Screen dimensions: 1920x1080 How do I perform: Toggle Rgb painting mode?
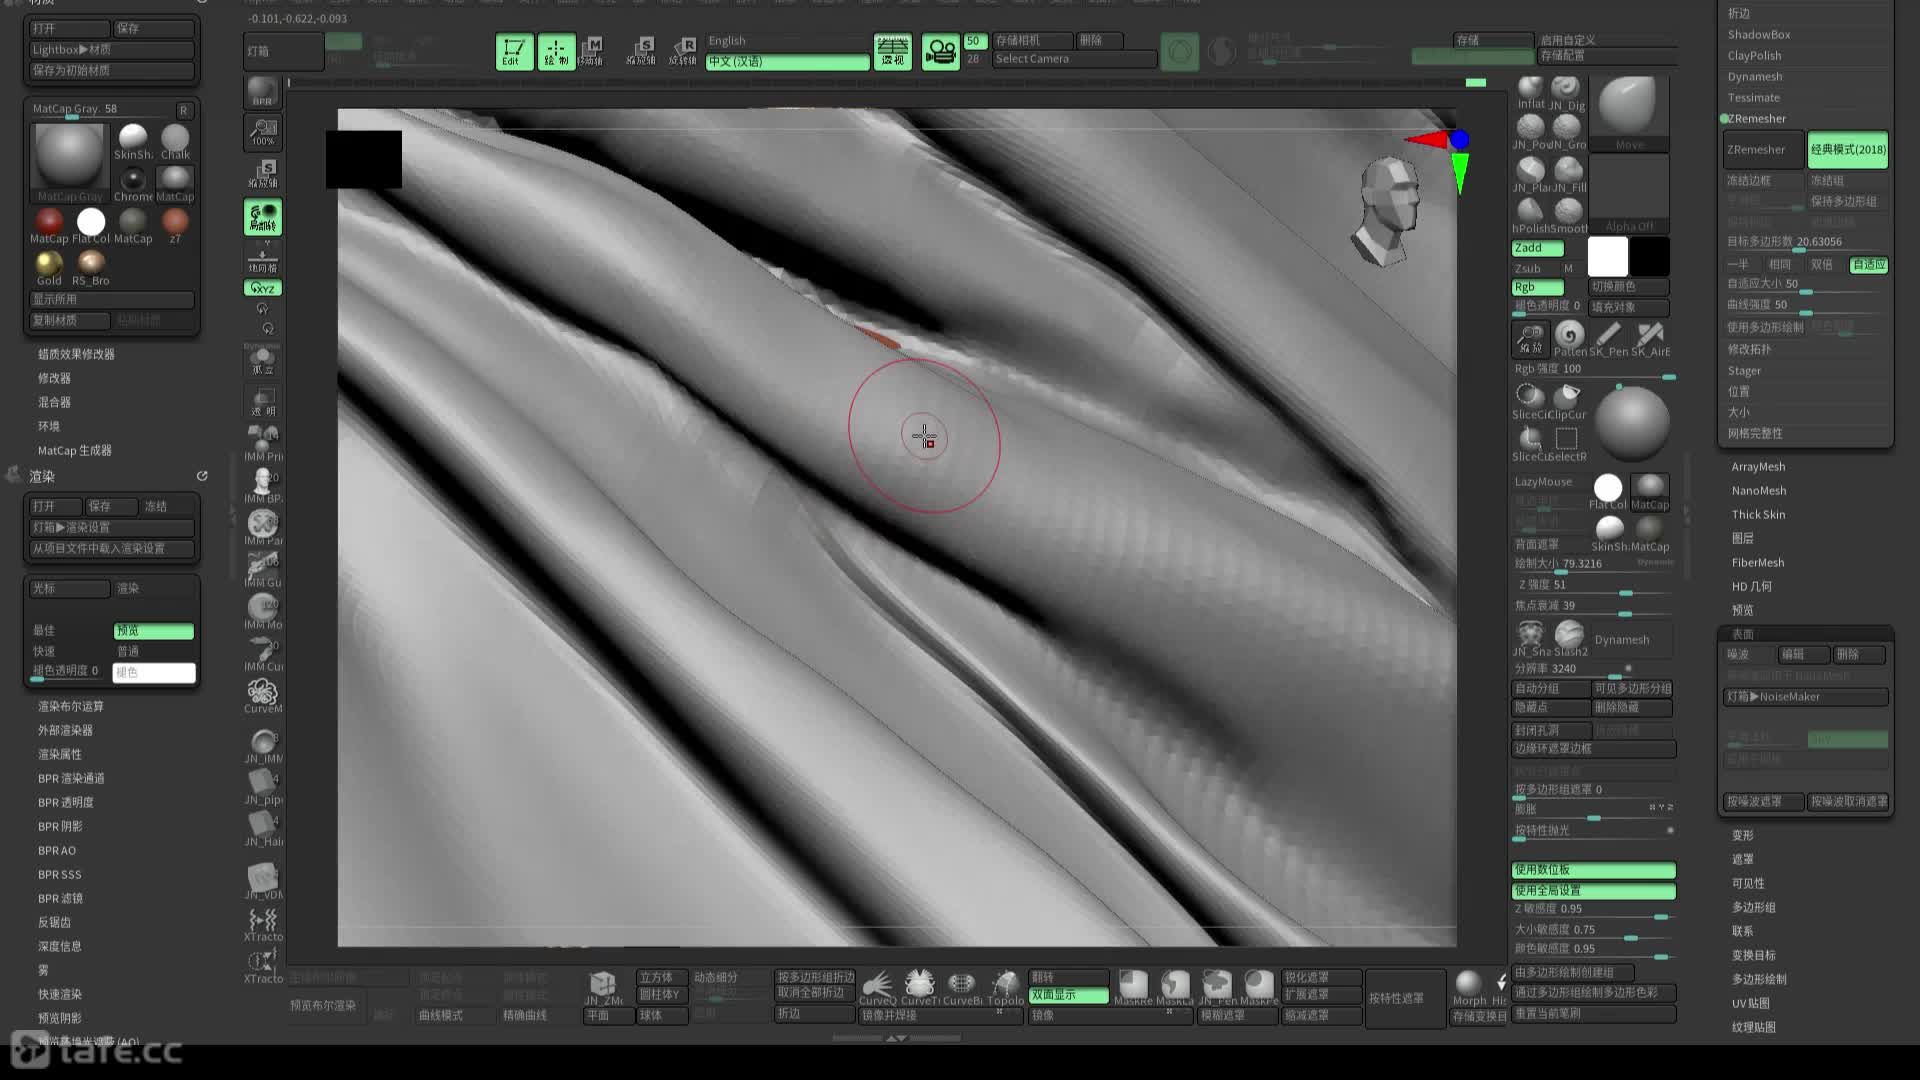point(1537,287)
